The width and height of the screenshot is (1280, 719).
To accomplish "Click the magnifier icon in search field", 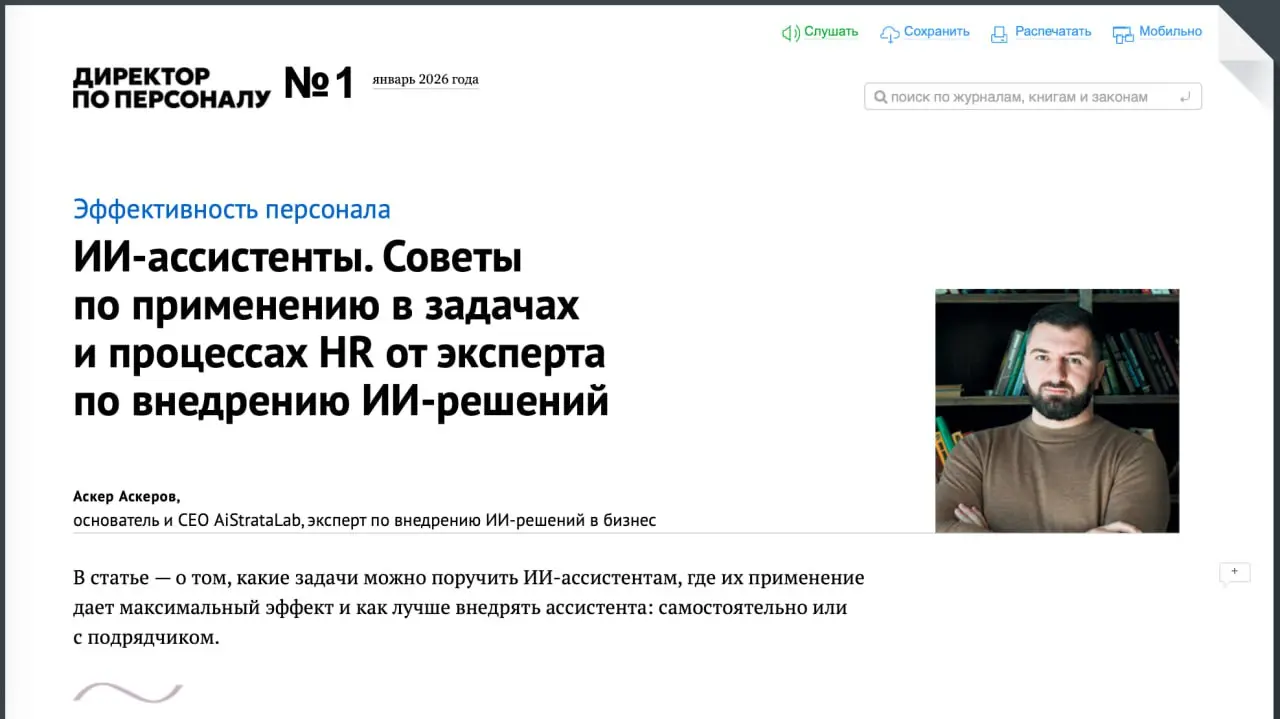I will tap(880, 97).
